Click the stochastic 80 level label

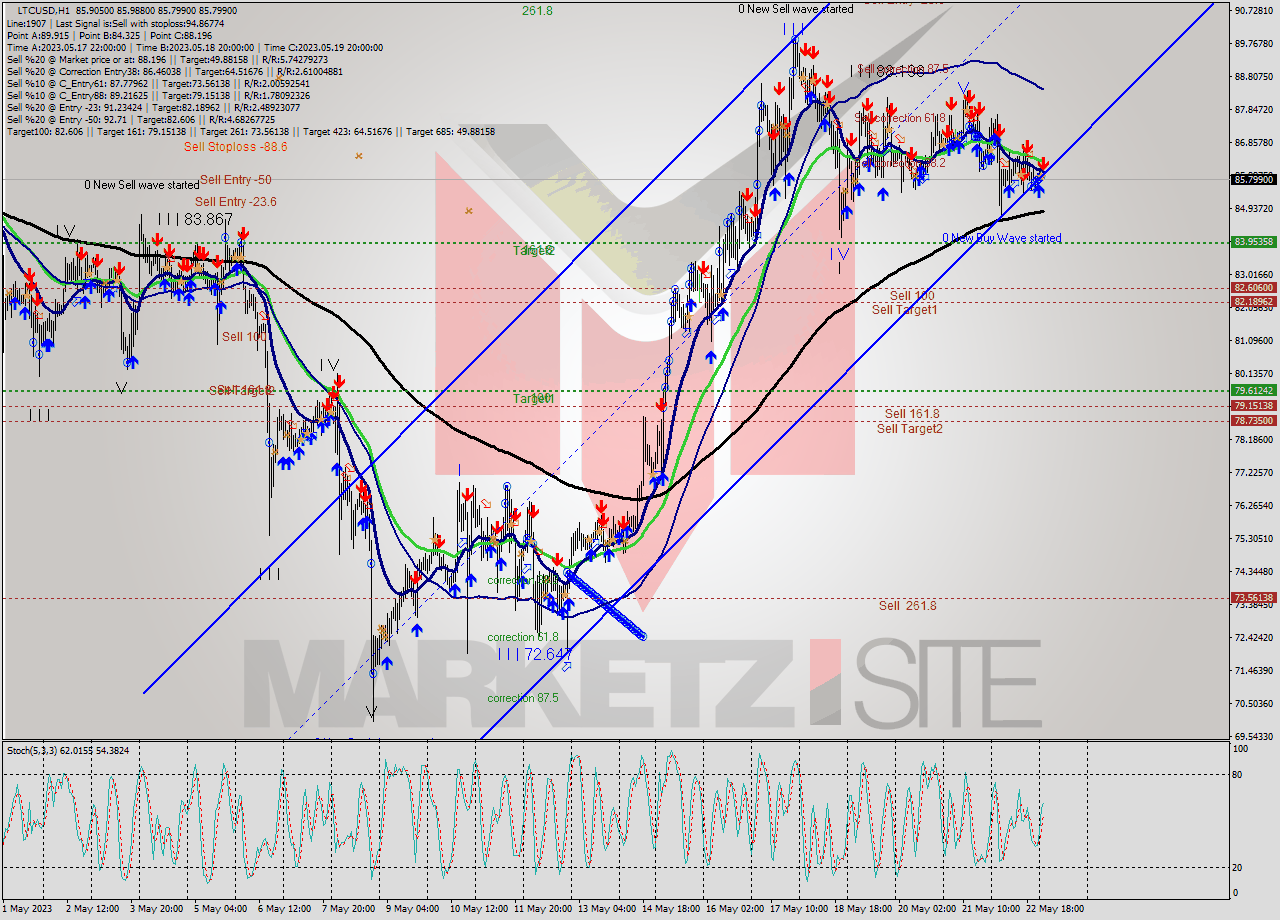[1239, 774]
